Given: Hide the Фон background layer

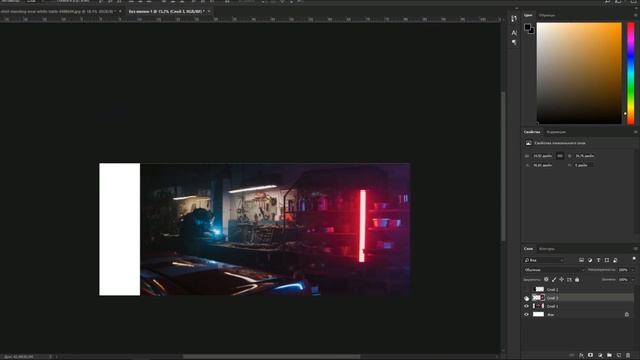Looking at the screenshot, I should point(527,315).
